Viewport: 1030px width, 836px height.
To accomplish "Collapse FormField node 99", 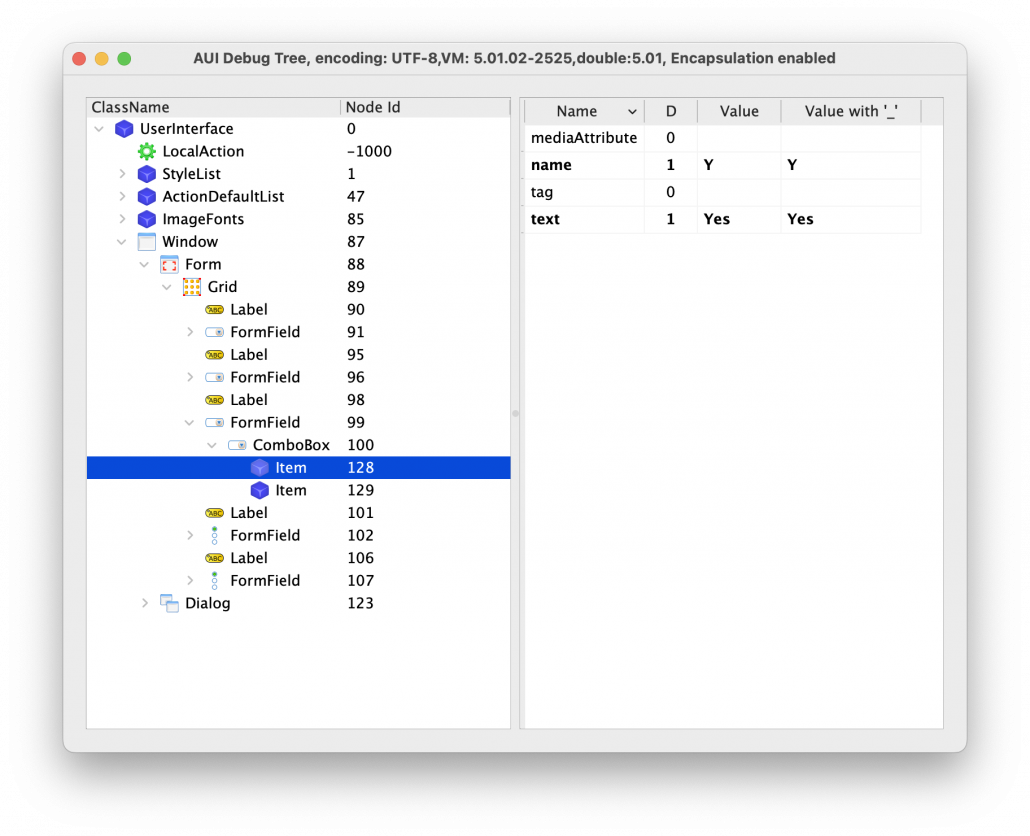I will click(x=189, y=423).
